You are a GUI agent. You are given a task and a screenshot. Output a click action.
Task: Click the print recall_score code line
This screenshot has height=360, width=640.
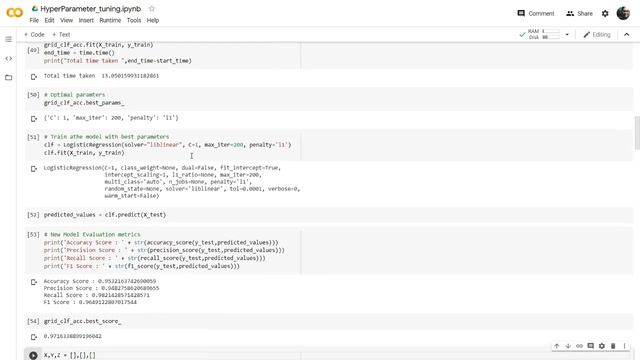(154, 258)
